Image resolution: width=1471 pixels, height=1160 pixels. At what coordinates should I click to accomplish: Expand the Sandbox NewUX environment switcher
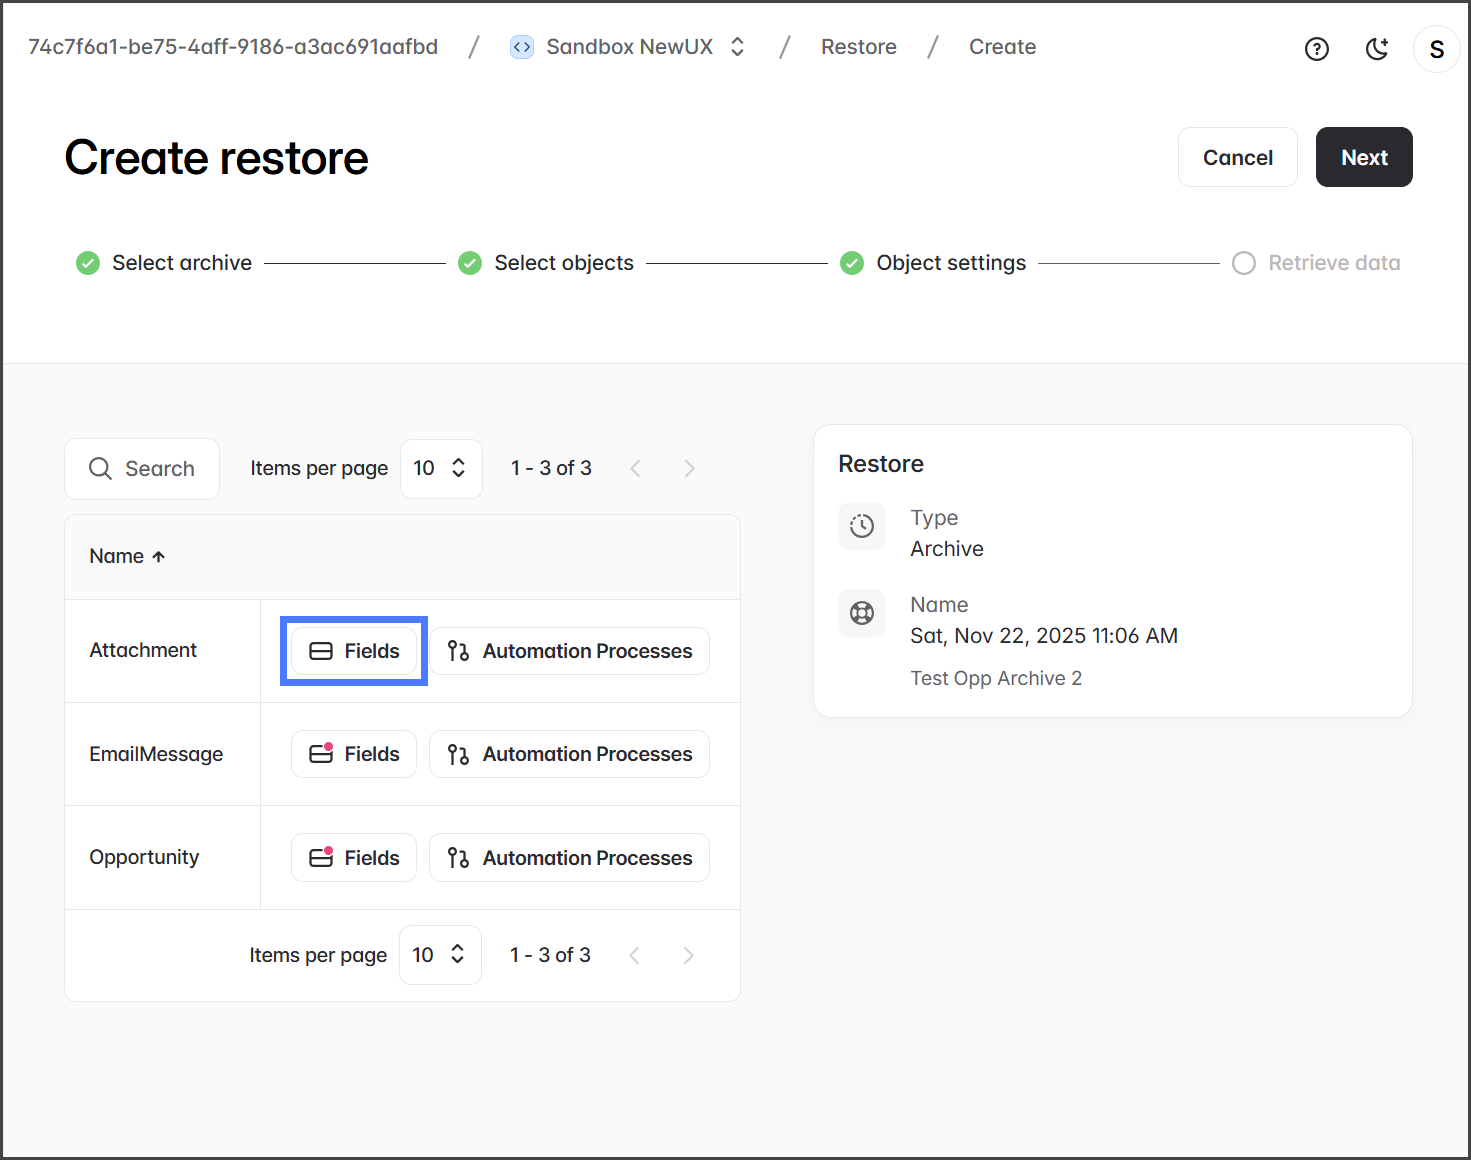tap(738, 47)
